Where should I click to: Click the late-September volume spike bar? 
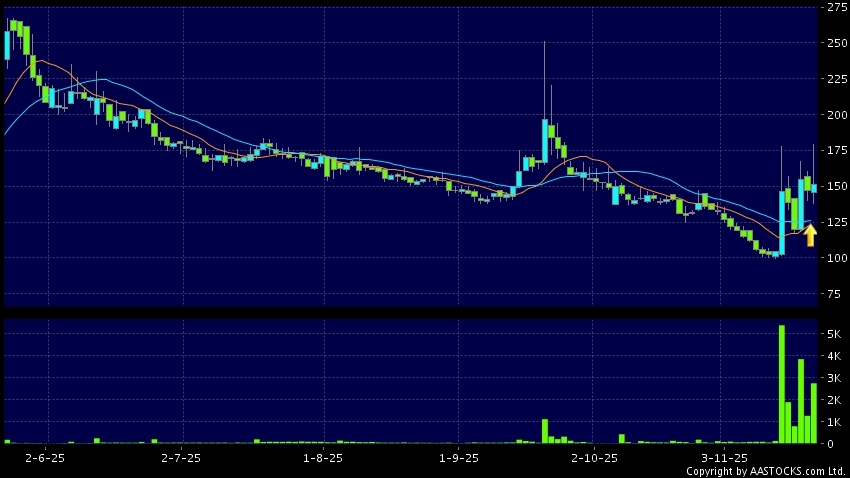pos(545,431)
